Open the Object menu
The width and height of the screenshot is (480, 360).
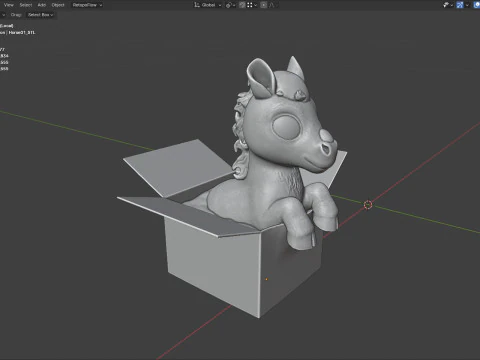pyautogui.click(x=58, y=5)
